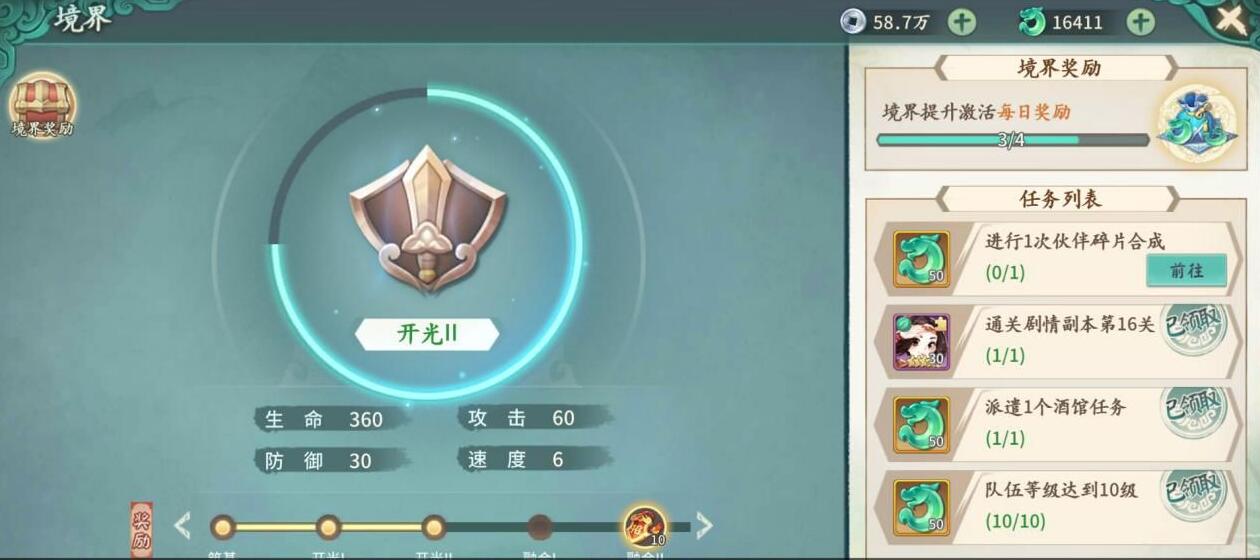Click the left arrow of realm timeline
1260x560 pixels.
pos(182,526)
